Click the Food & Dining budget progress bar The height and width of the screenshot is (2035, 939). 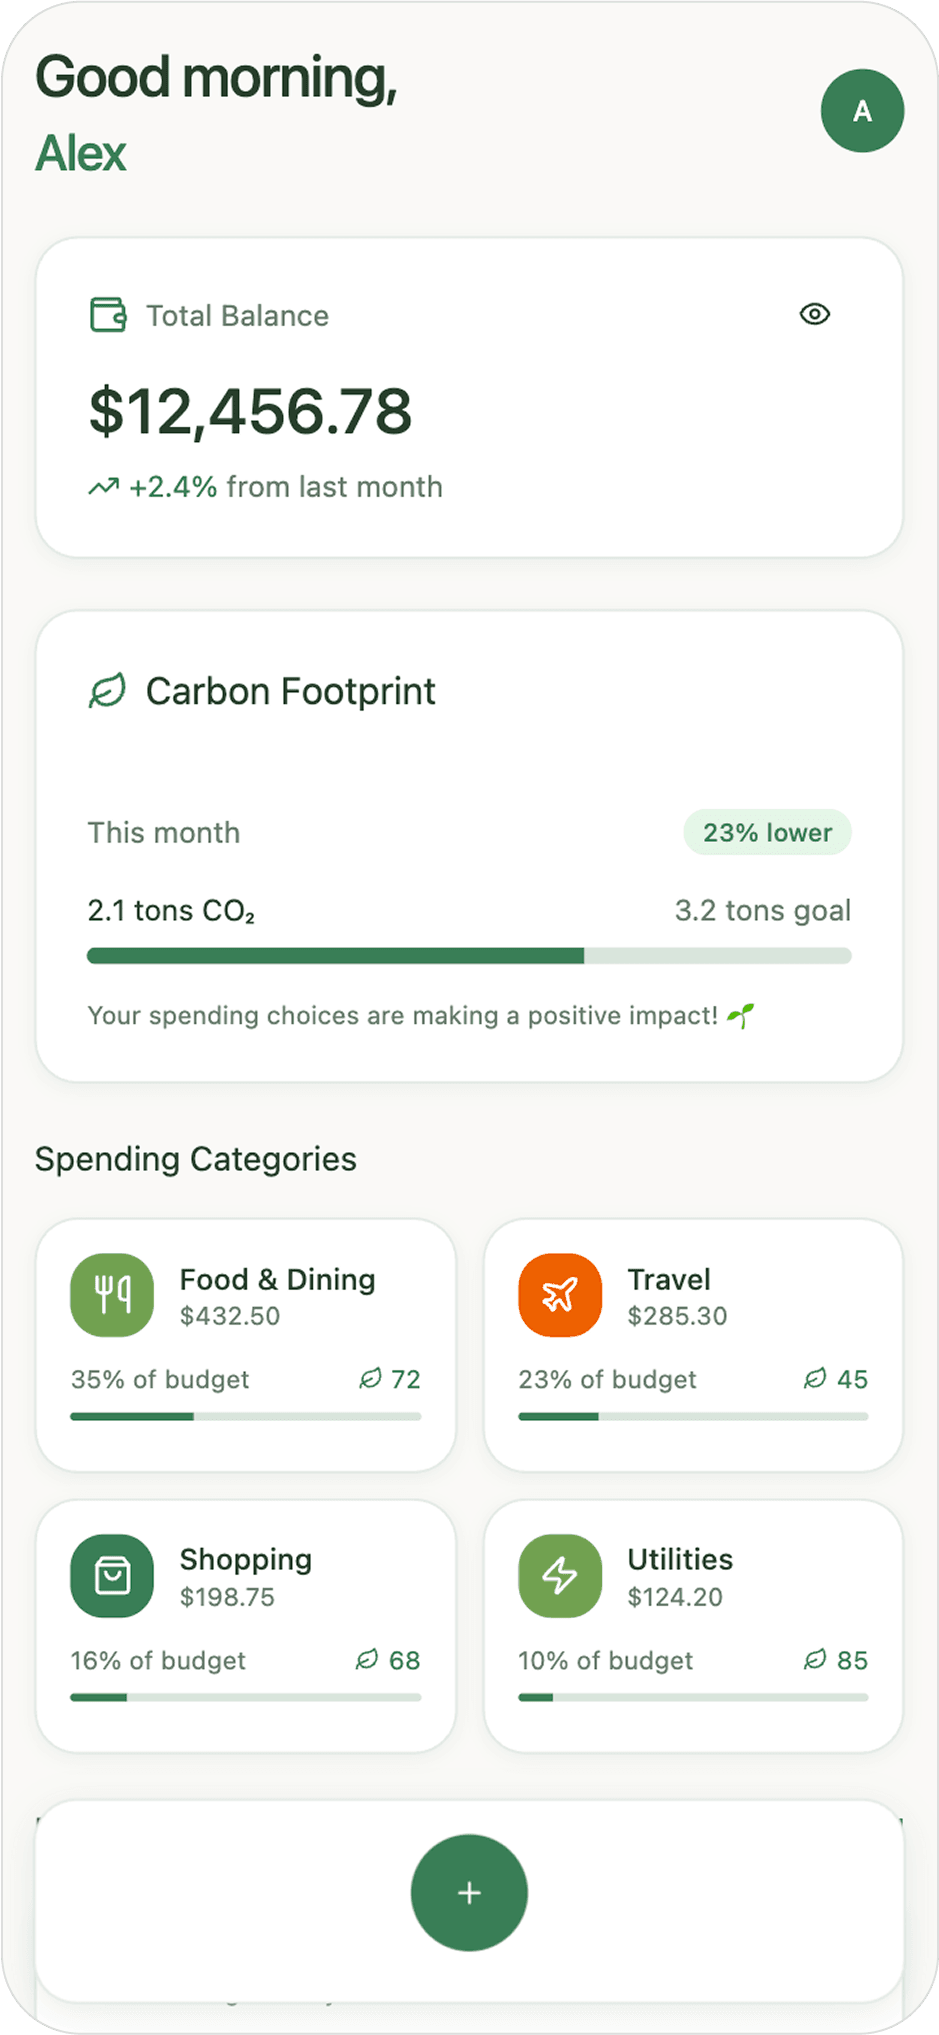(245, 1416)
